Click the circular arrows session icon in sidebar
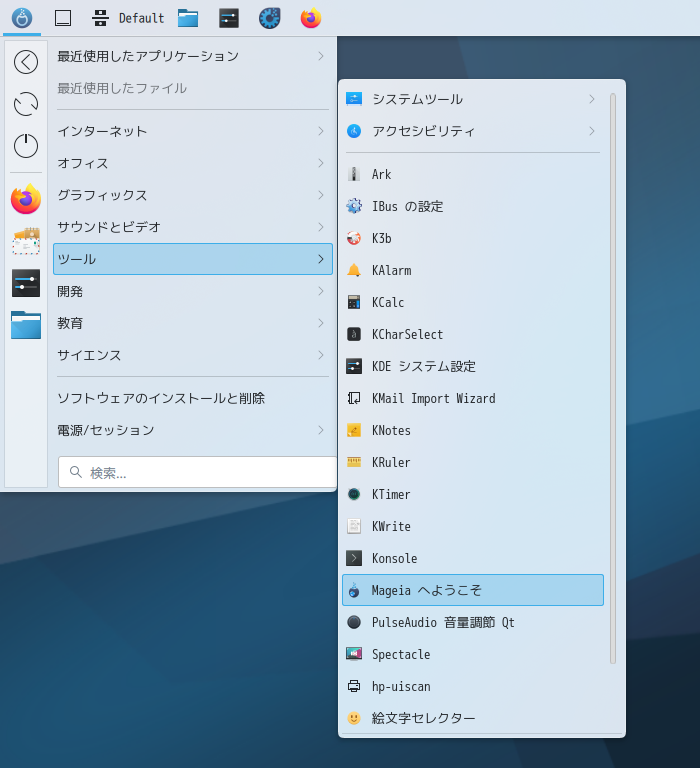 click(x=26, y=104)
